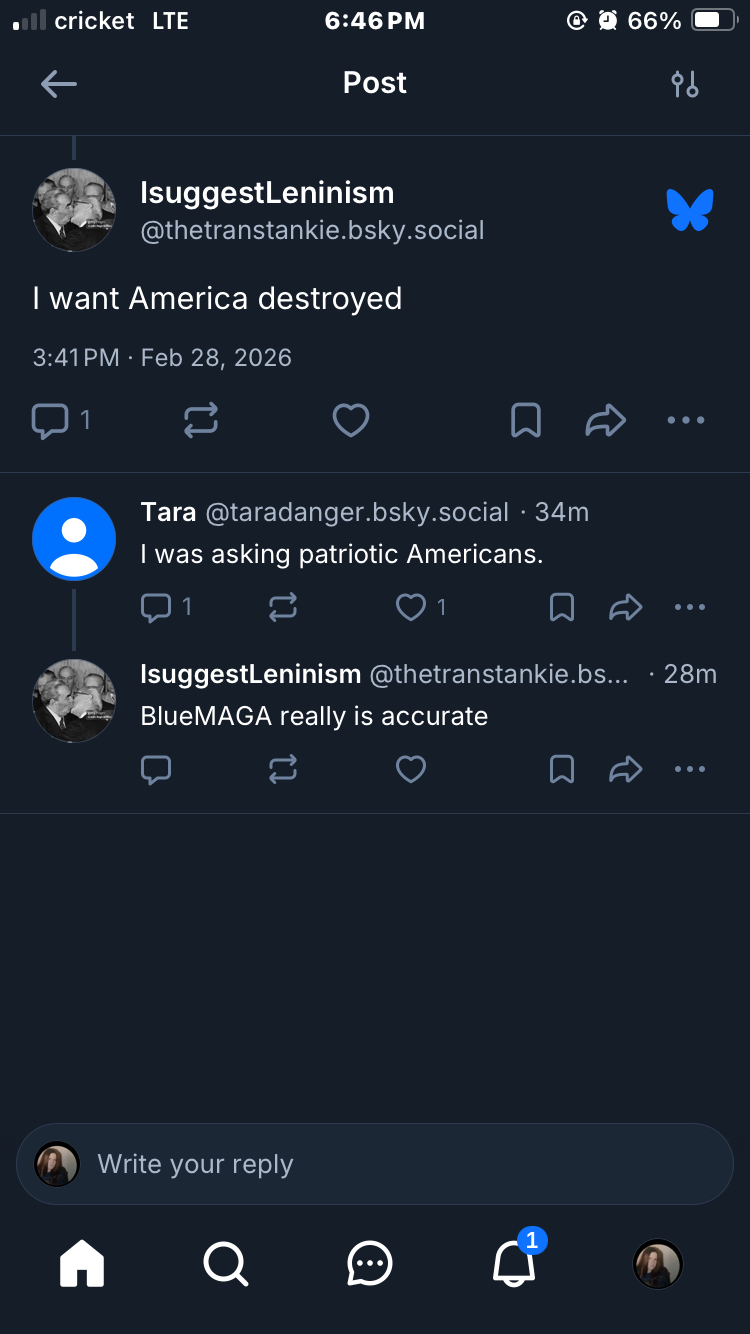Screen dimensions: 750x1334
Task: Go to the Home tab
Action: [x=82, y=1264]
